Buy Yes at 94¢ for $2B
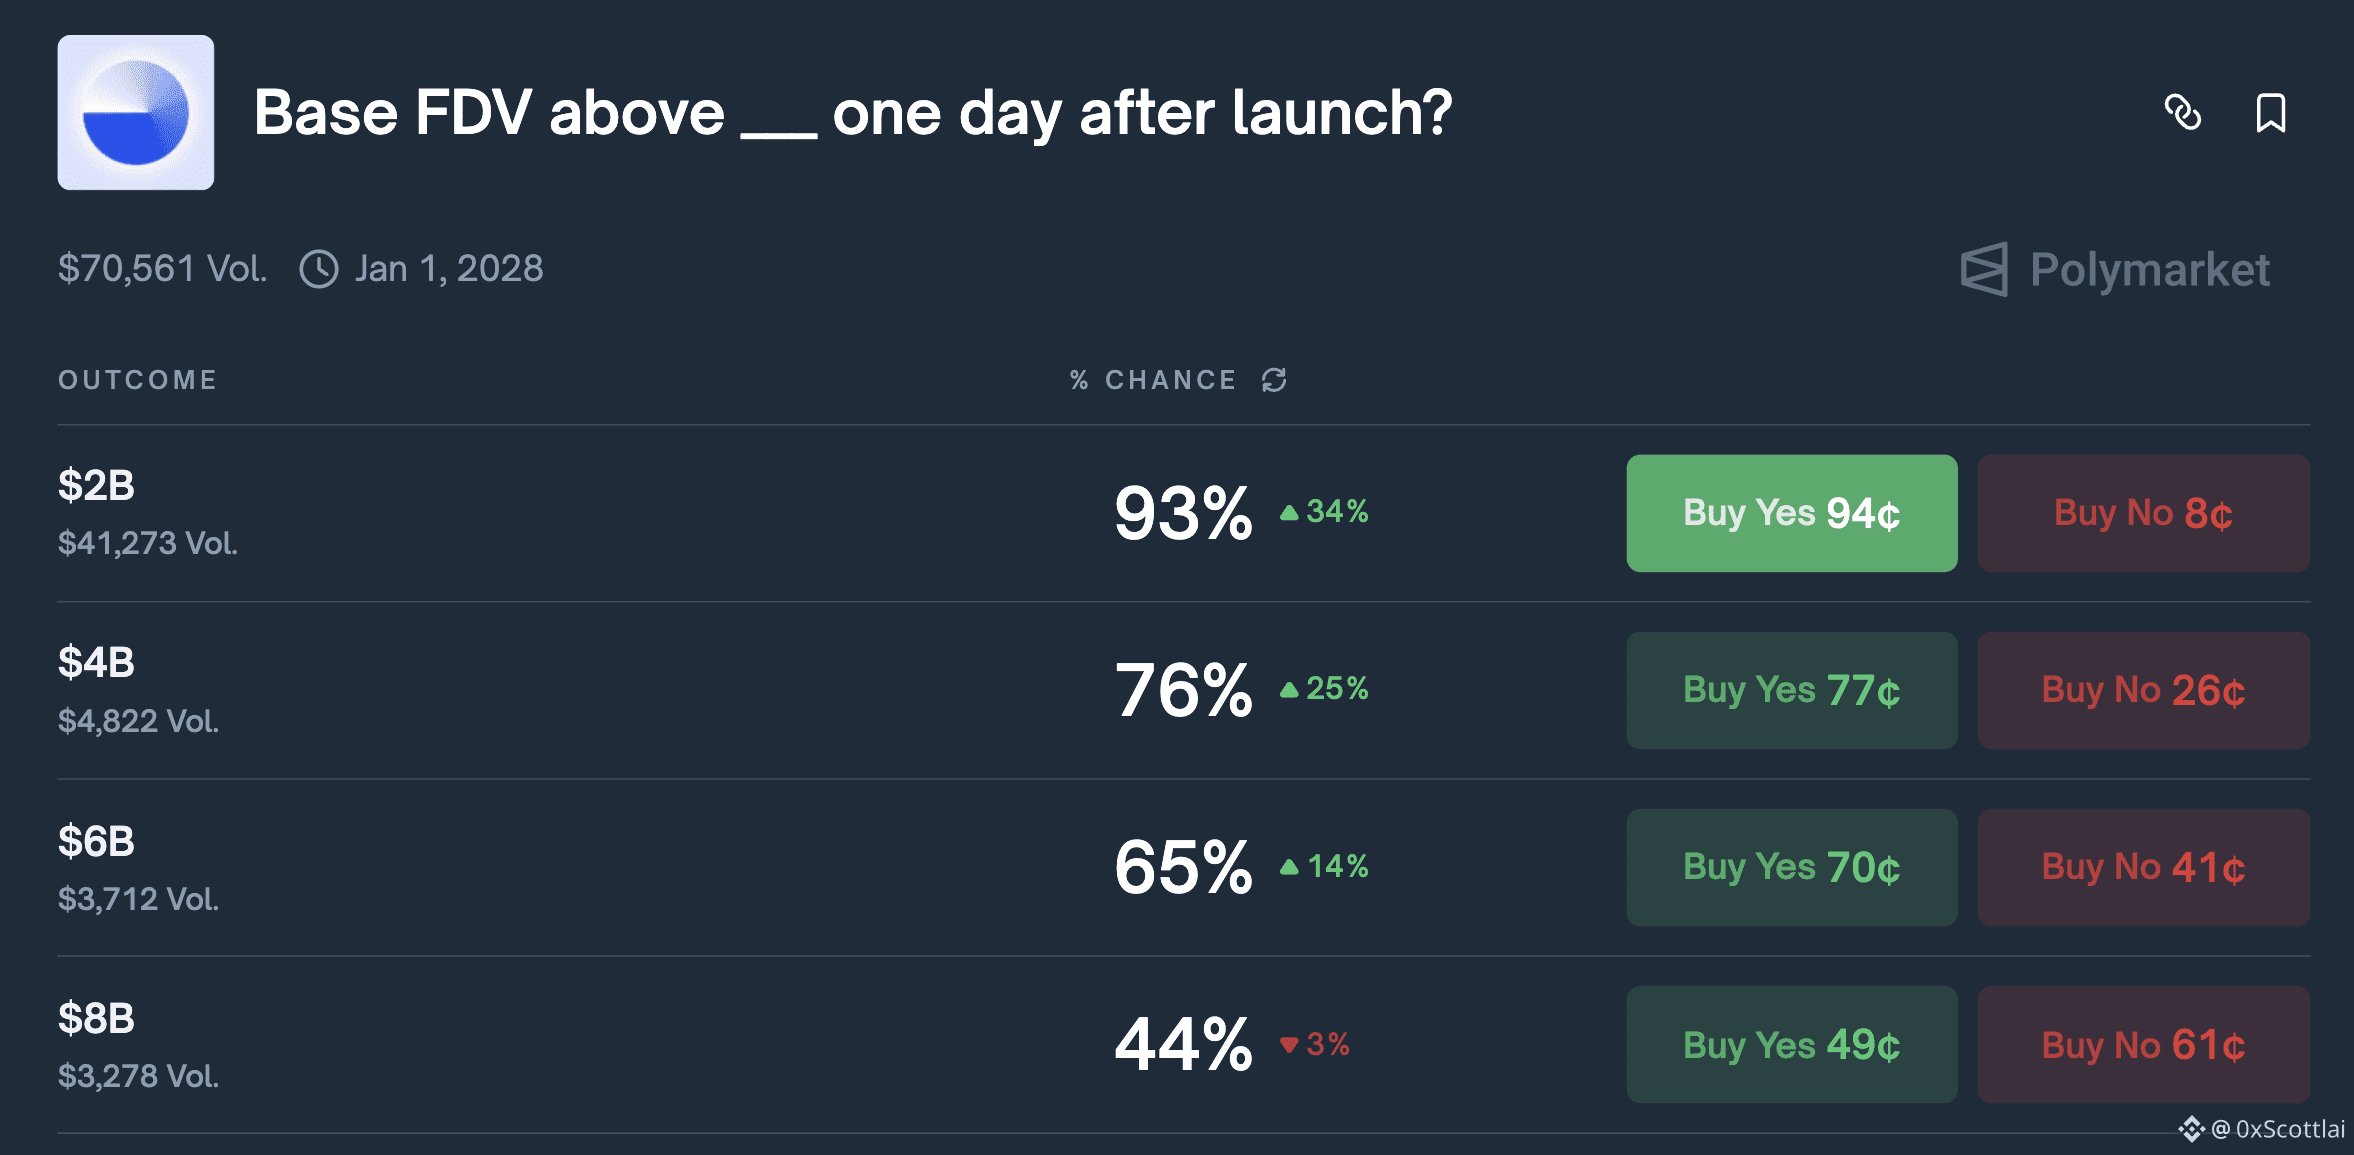This screenshot has width=2354, height=1155. [x=1791, y=513]
